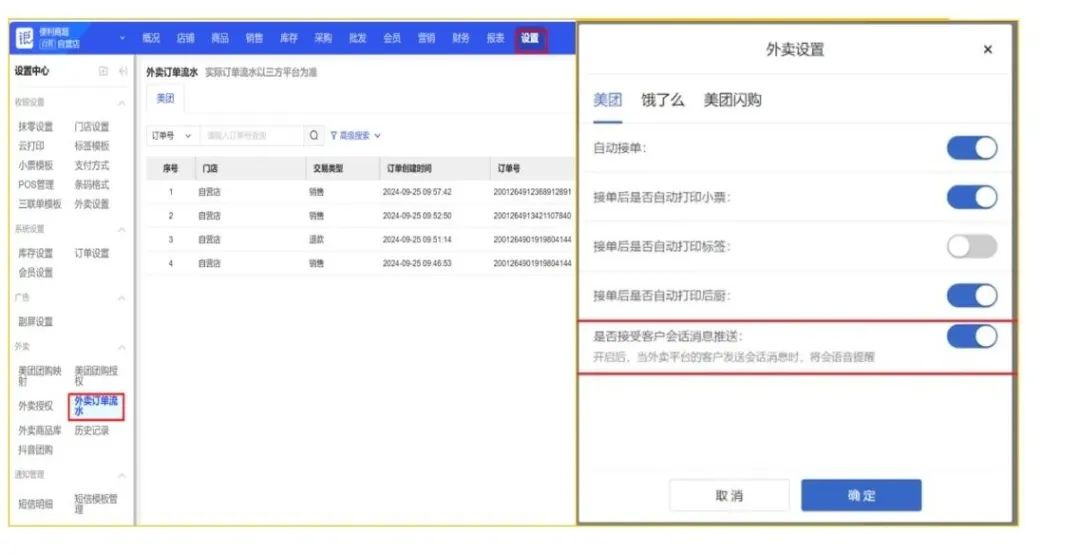Screen dimensions: 1080x555
Task: Switch to the 饿了么 tab
Action: 662,100
